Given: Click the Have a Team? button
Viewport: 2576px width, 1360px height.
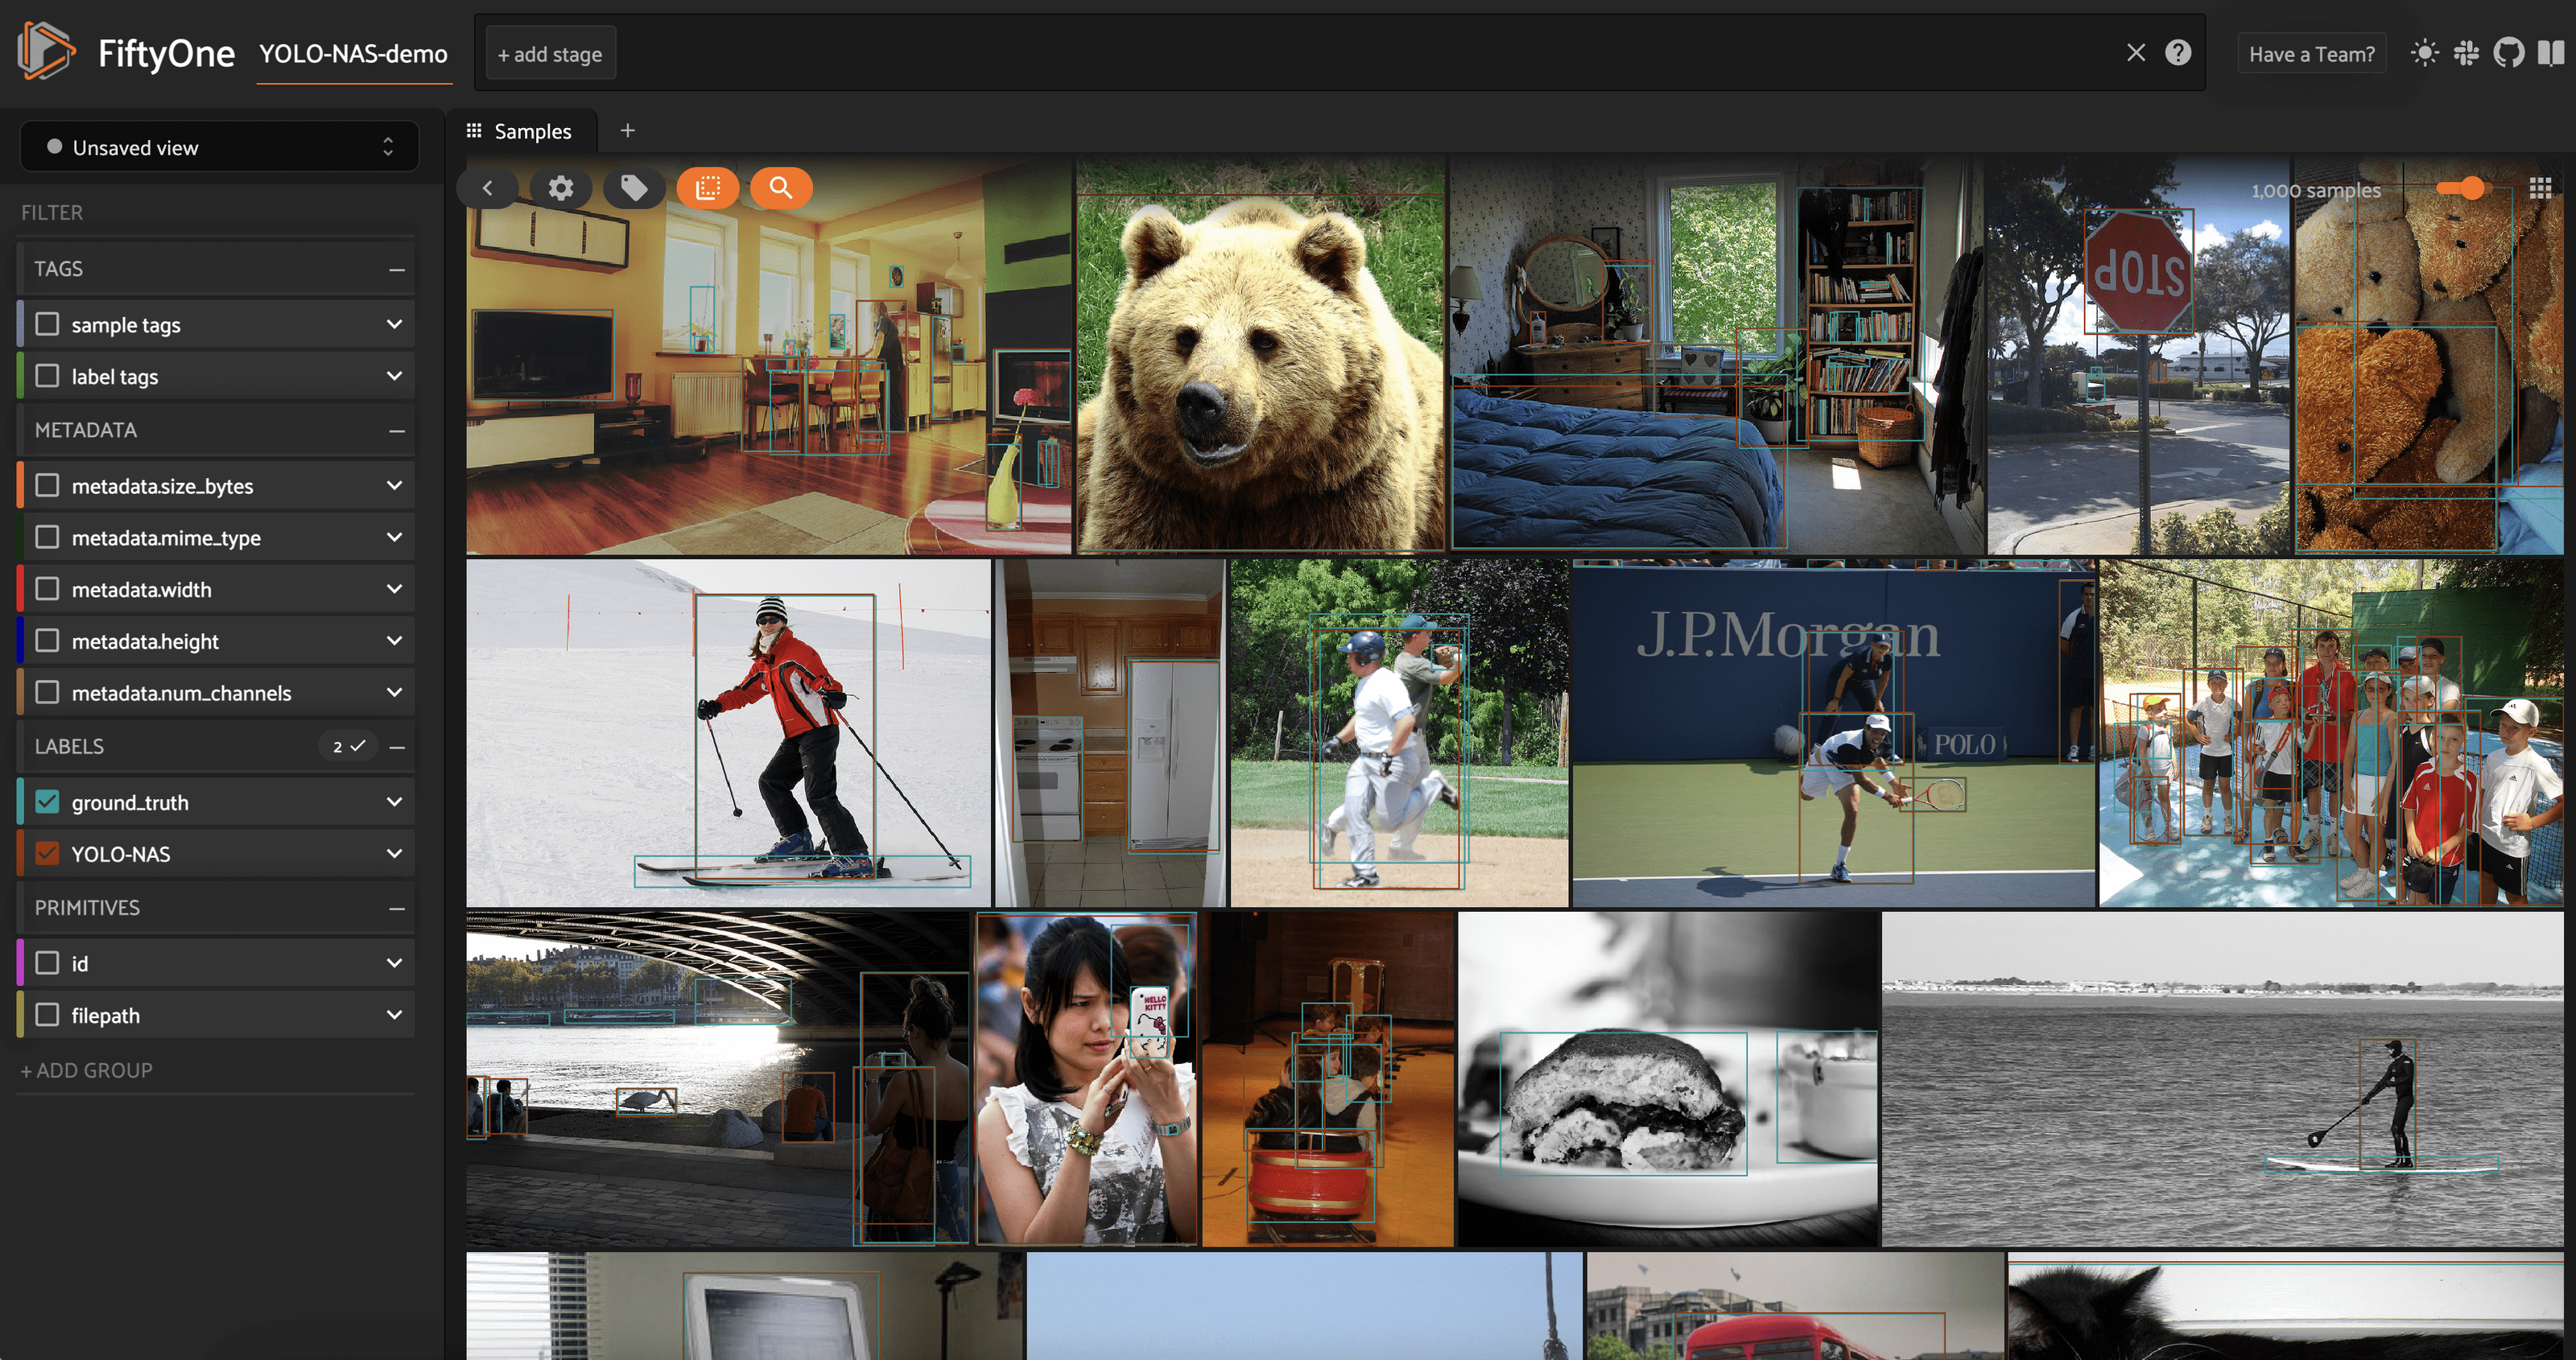Looking at the screenshot, I should (x=2311, y=54).
